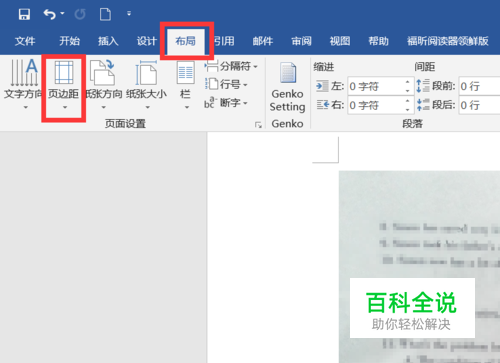The width and height of the screenshot is (500, 363).
Task: Open the 福昕阅读器领鲜版 tab
Action: (x=448, y=41)
